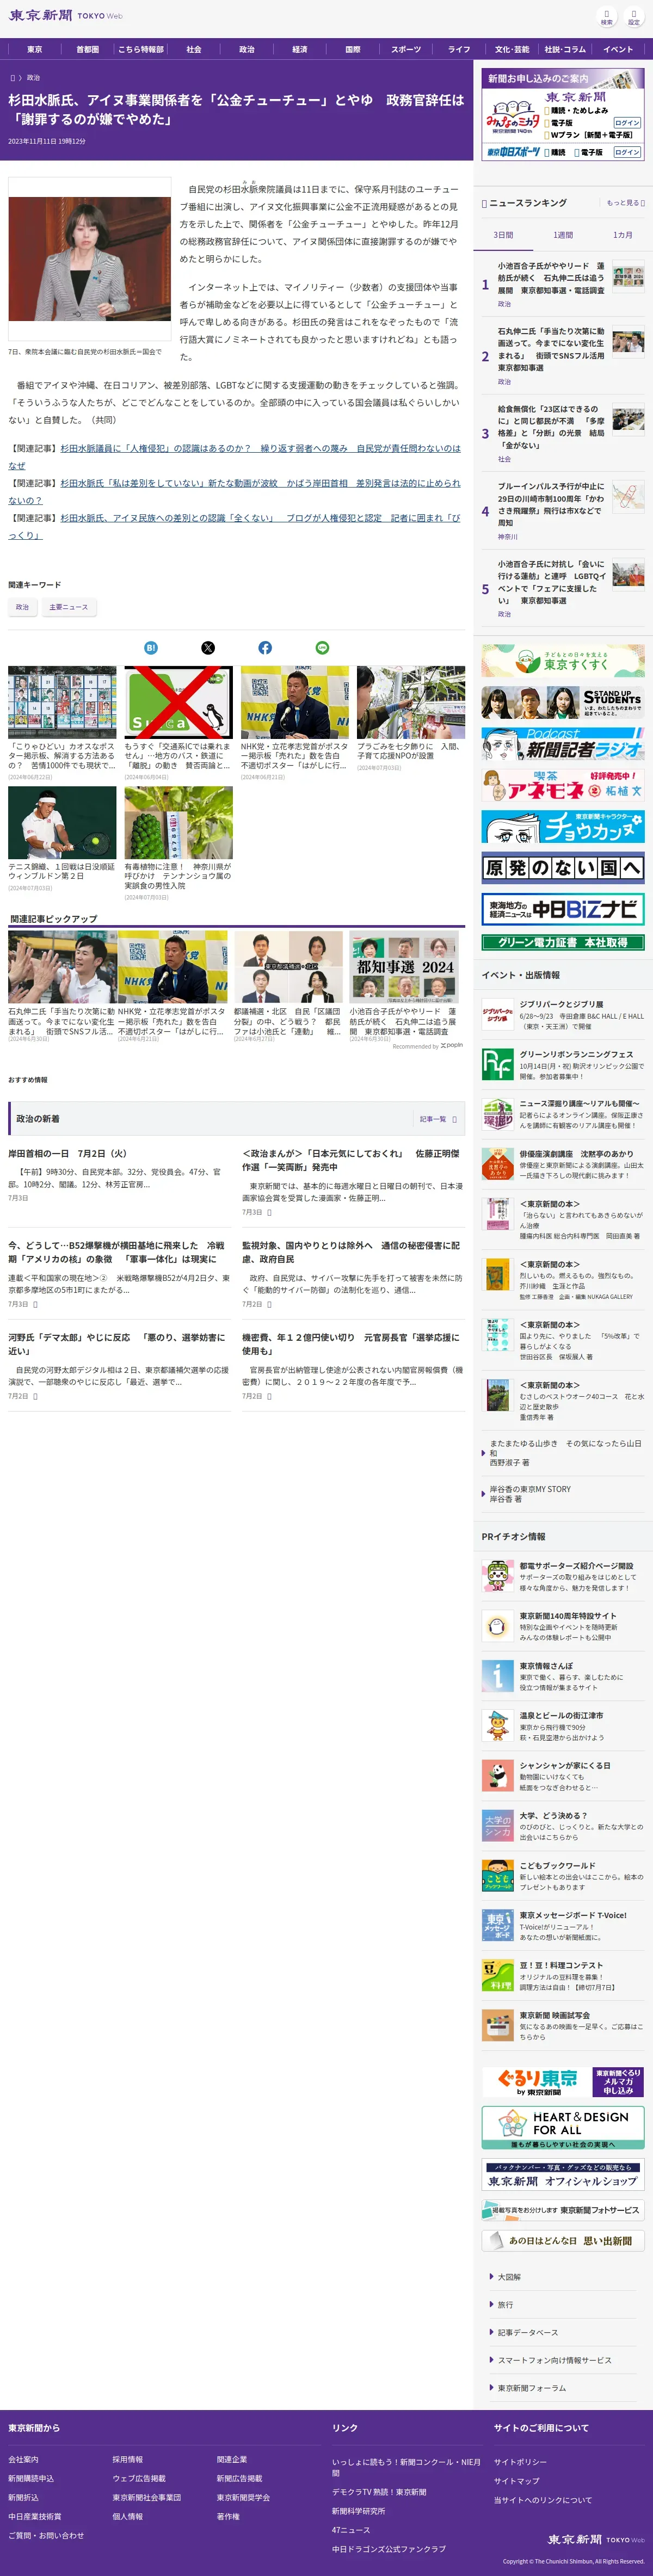Click the 政治 keyword tag
Screen dimensions: 653x2576
coord(22,607)
